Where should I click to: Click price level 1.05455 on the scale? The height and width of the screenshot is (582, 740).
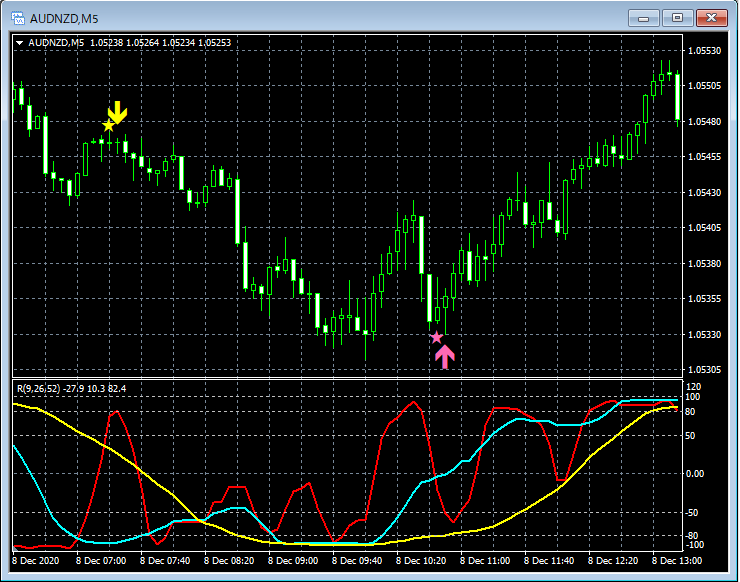[705, 157]
